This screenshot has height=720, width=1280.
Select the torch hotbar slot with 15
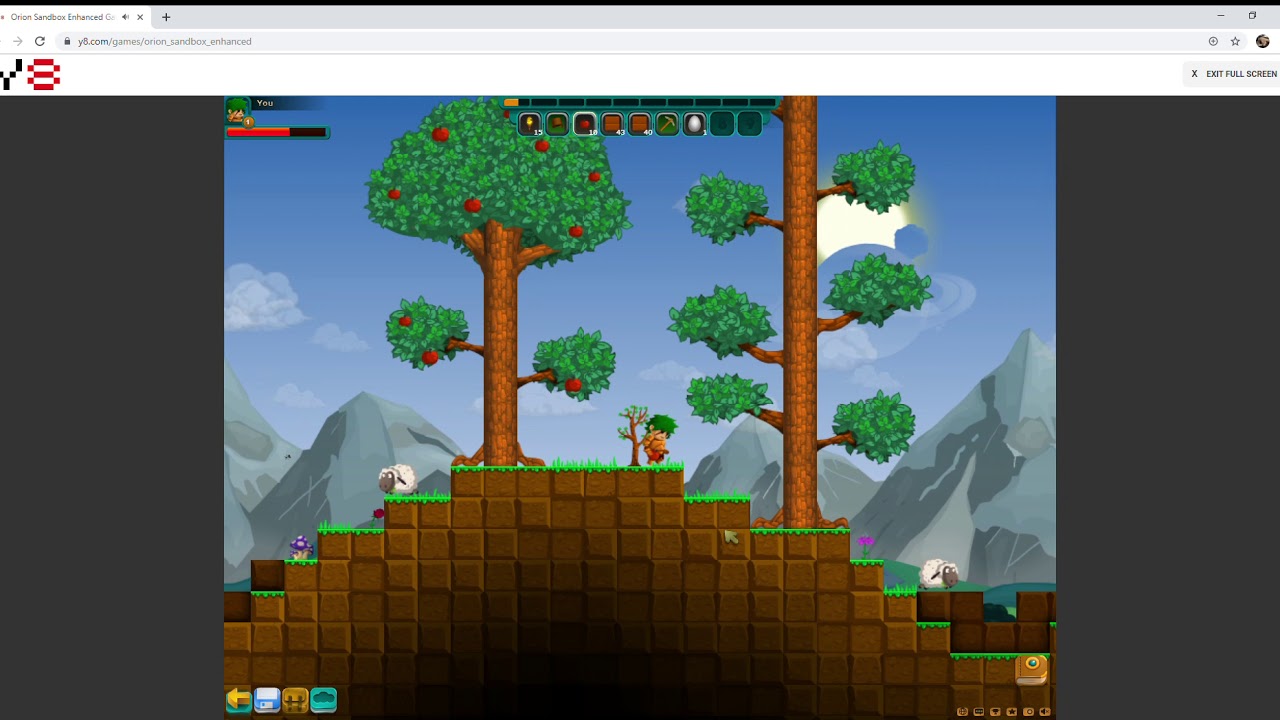[530, 124]
